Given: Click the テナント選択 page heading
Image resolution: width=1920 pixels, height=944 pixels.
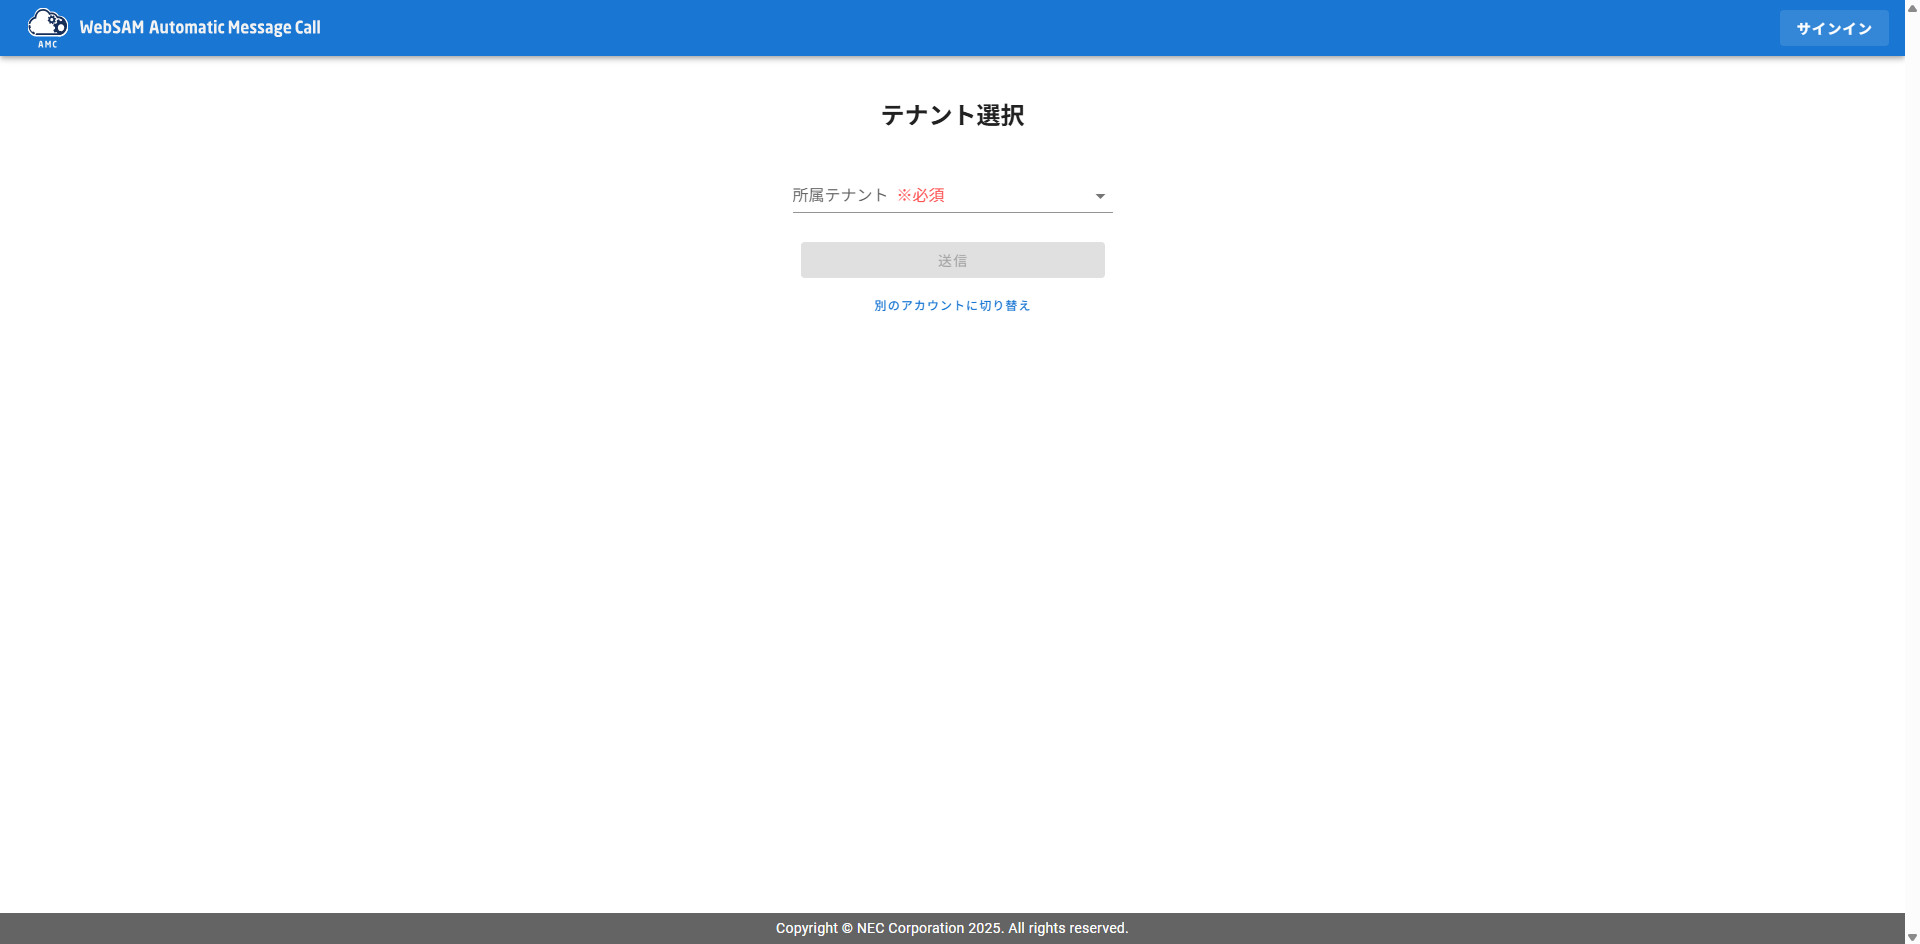Looking at the screenshot, I should coord(952,115).
